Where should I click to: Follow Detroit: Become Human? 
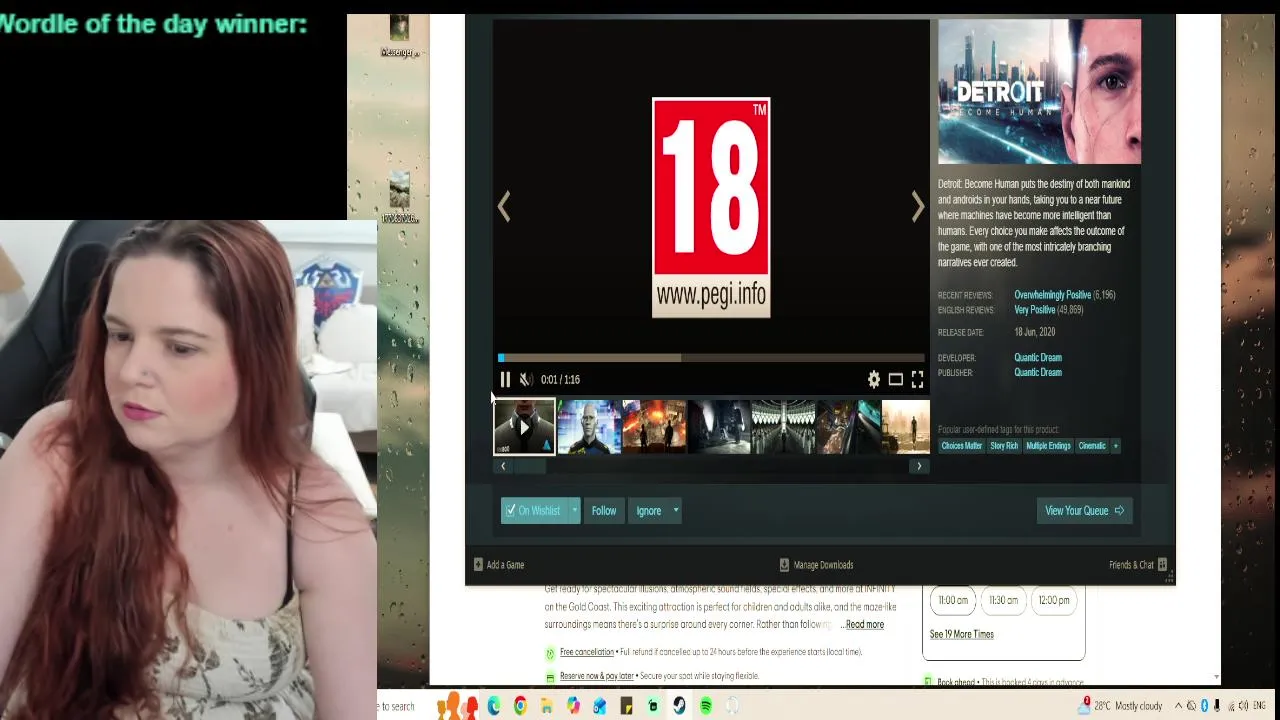pos(604,510)
